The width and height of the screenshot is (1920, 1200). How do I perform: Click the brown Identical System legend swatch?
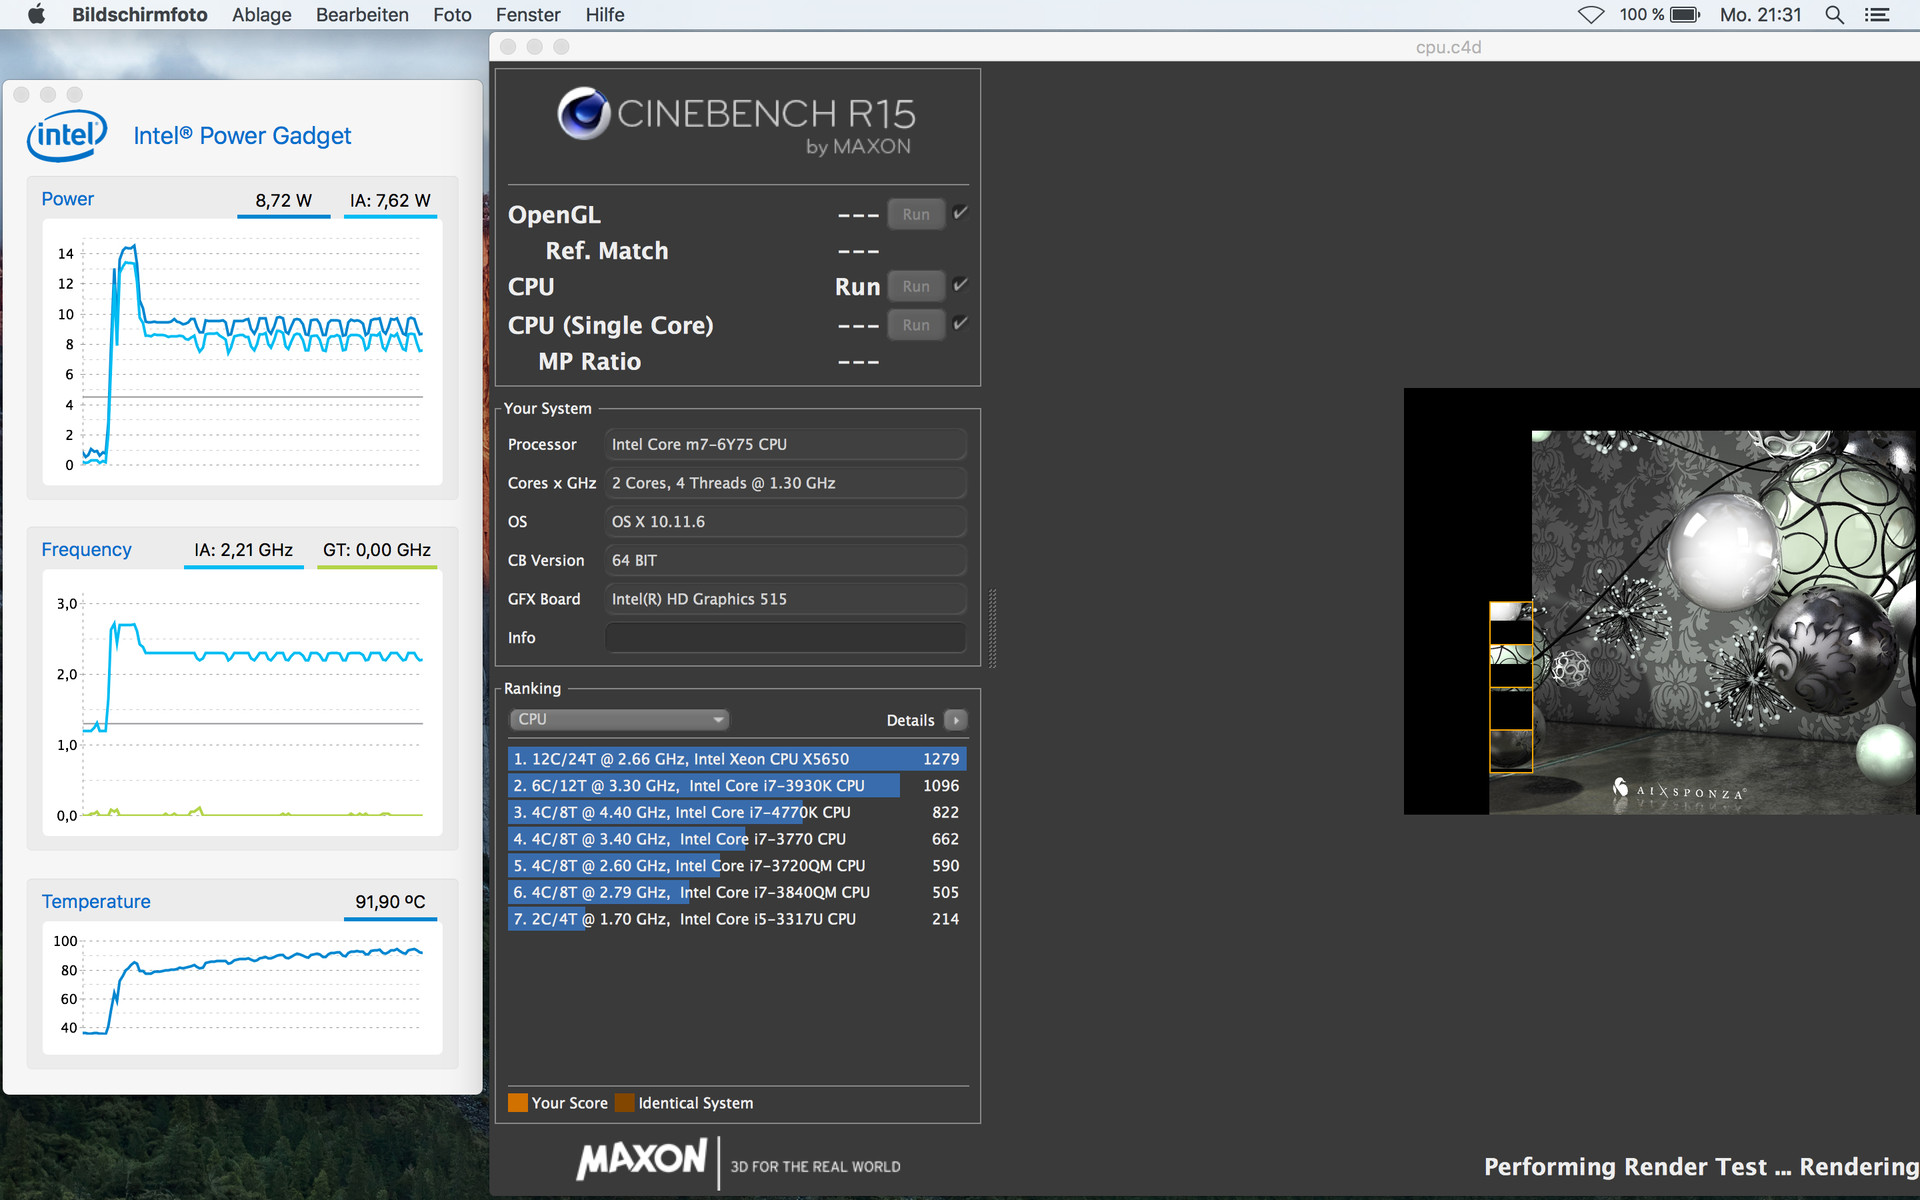[x=625, y=1103]
